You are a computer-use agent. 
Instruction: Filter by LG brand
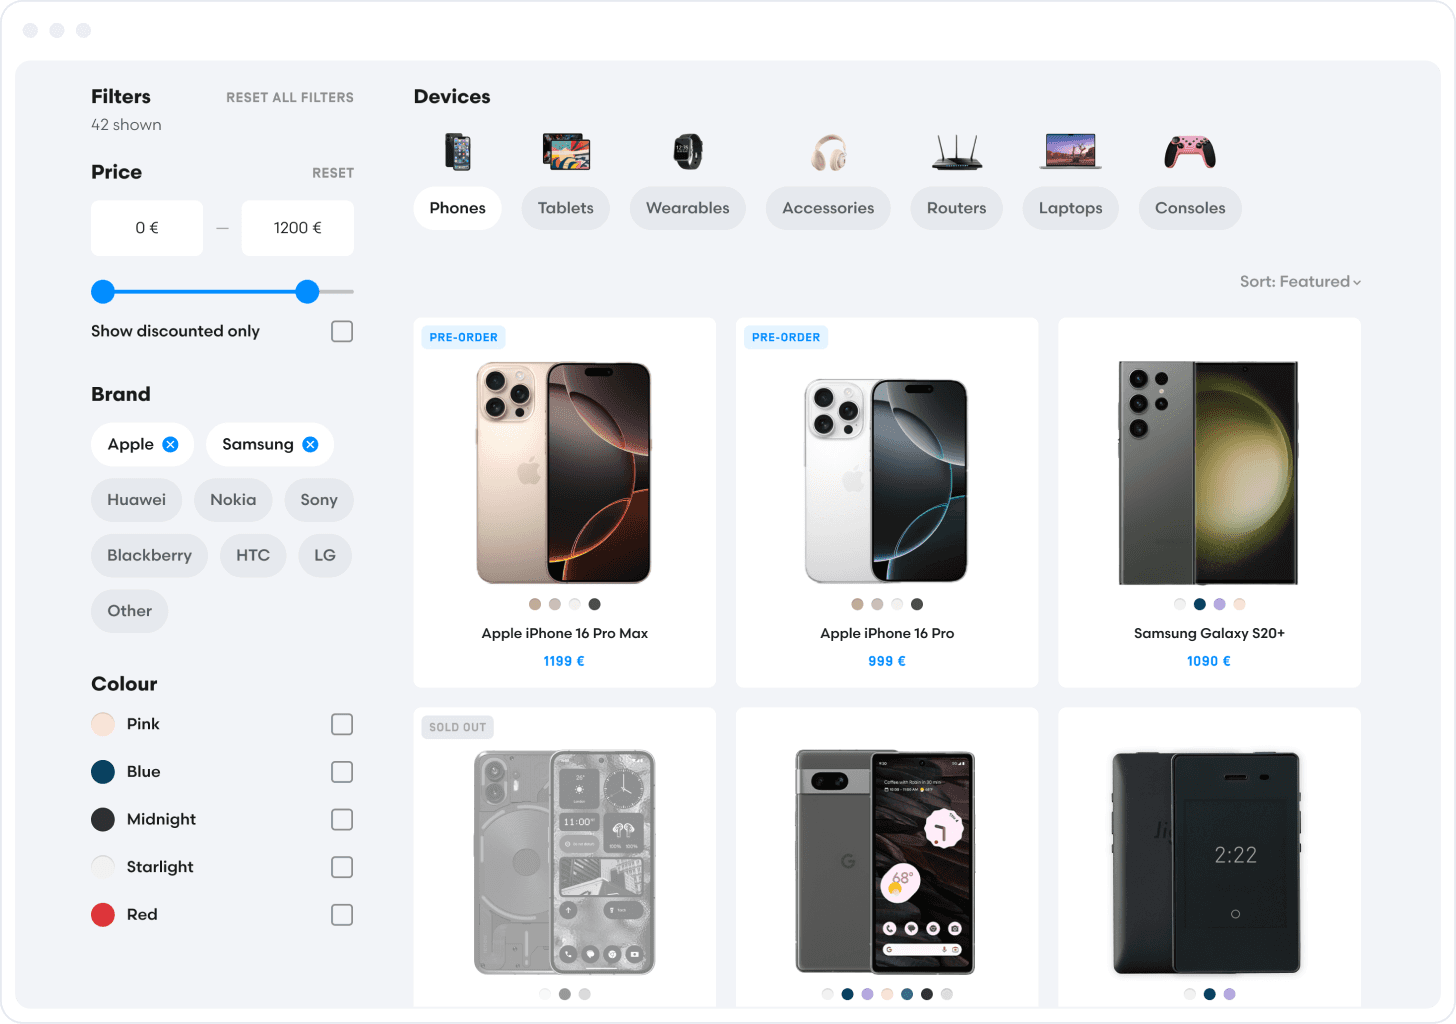coord(325,556)
